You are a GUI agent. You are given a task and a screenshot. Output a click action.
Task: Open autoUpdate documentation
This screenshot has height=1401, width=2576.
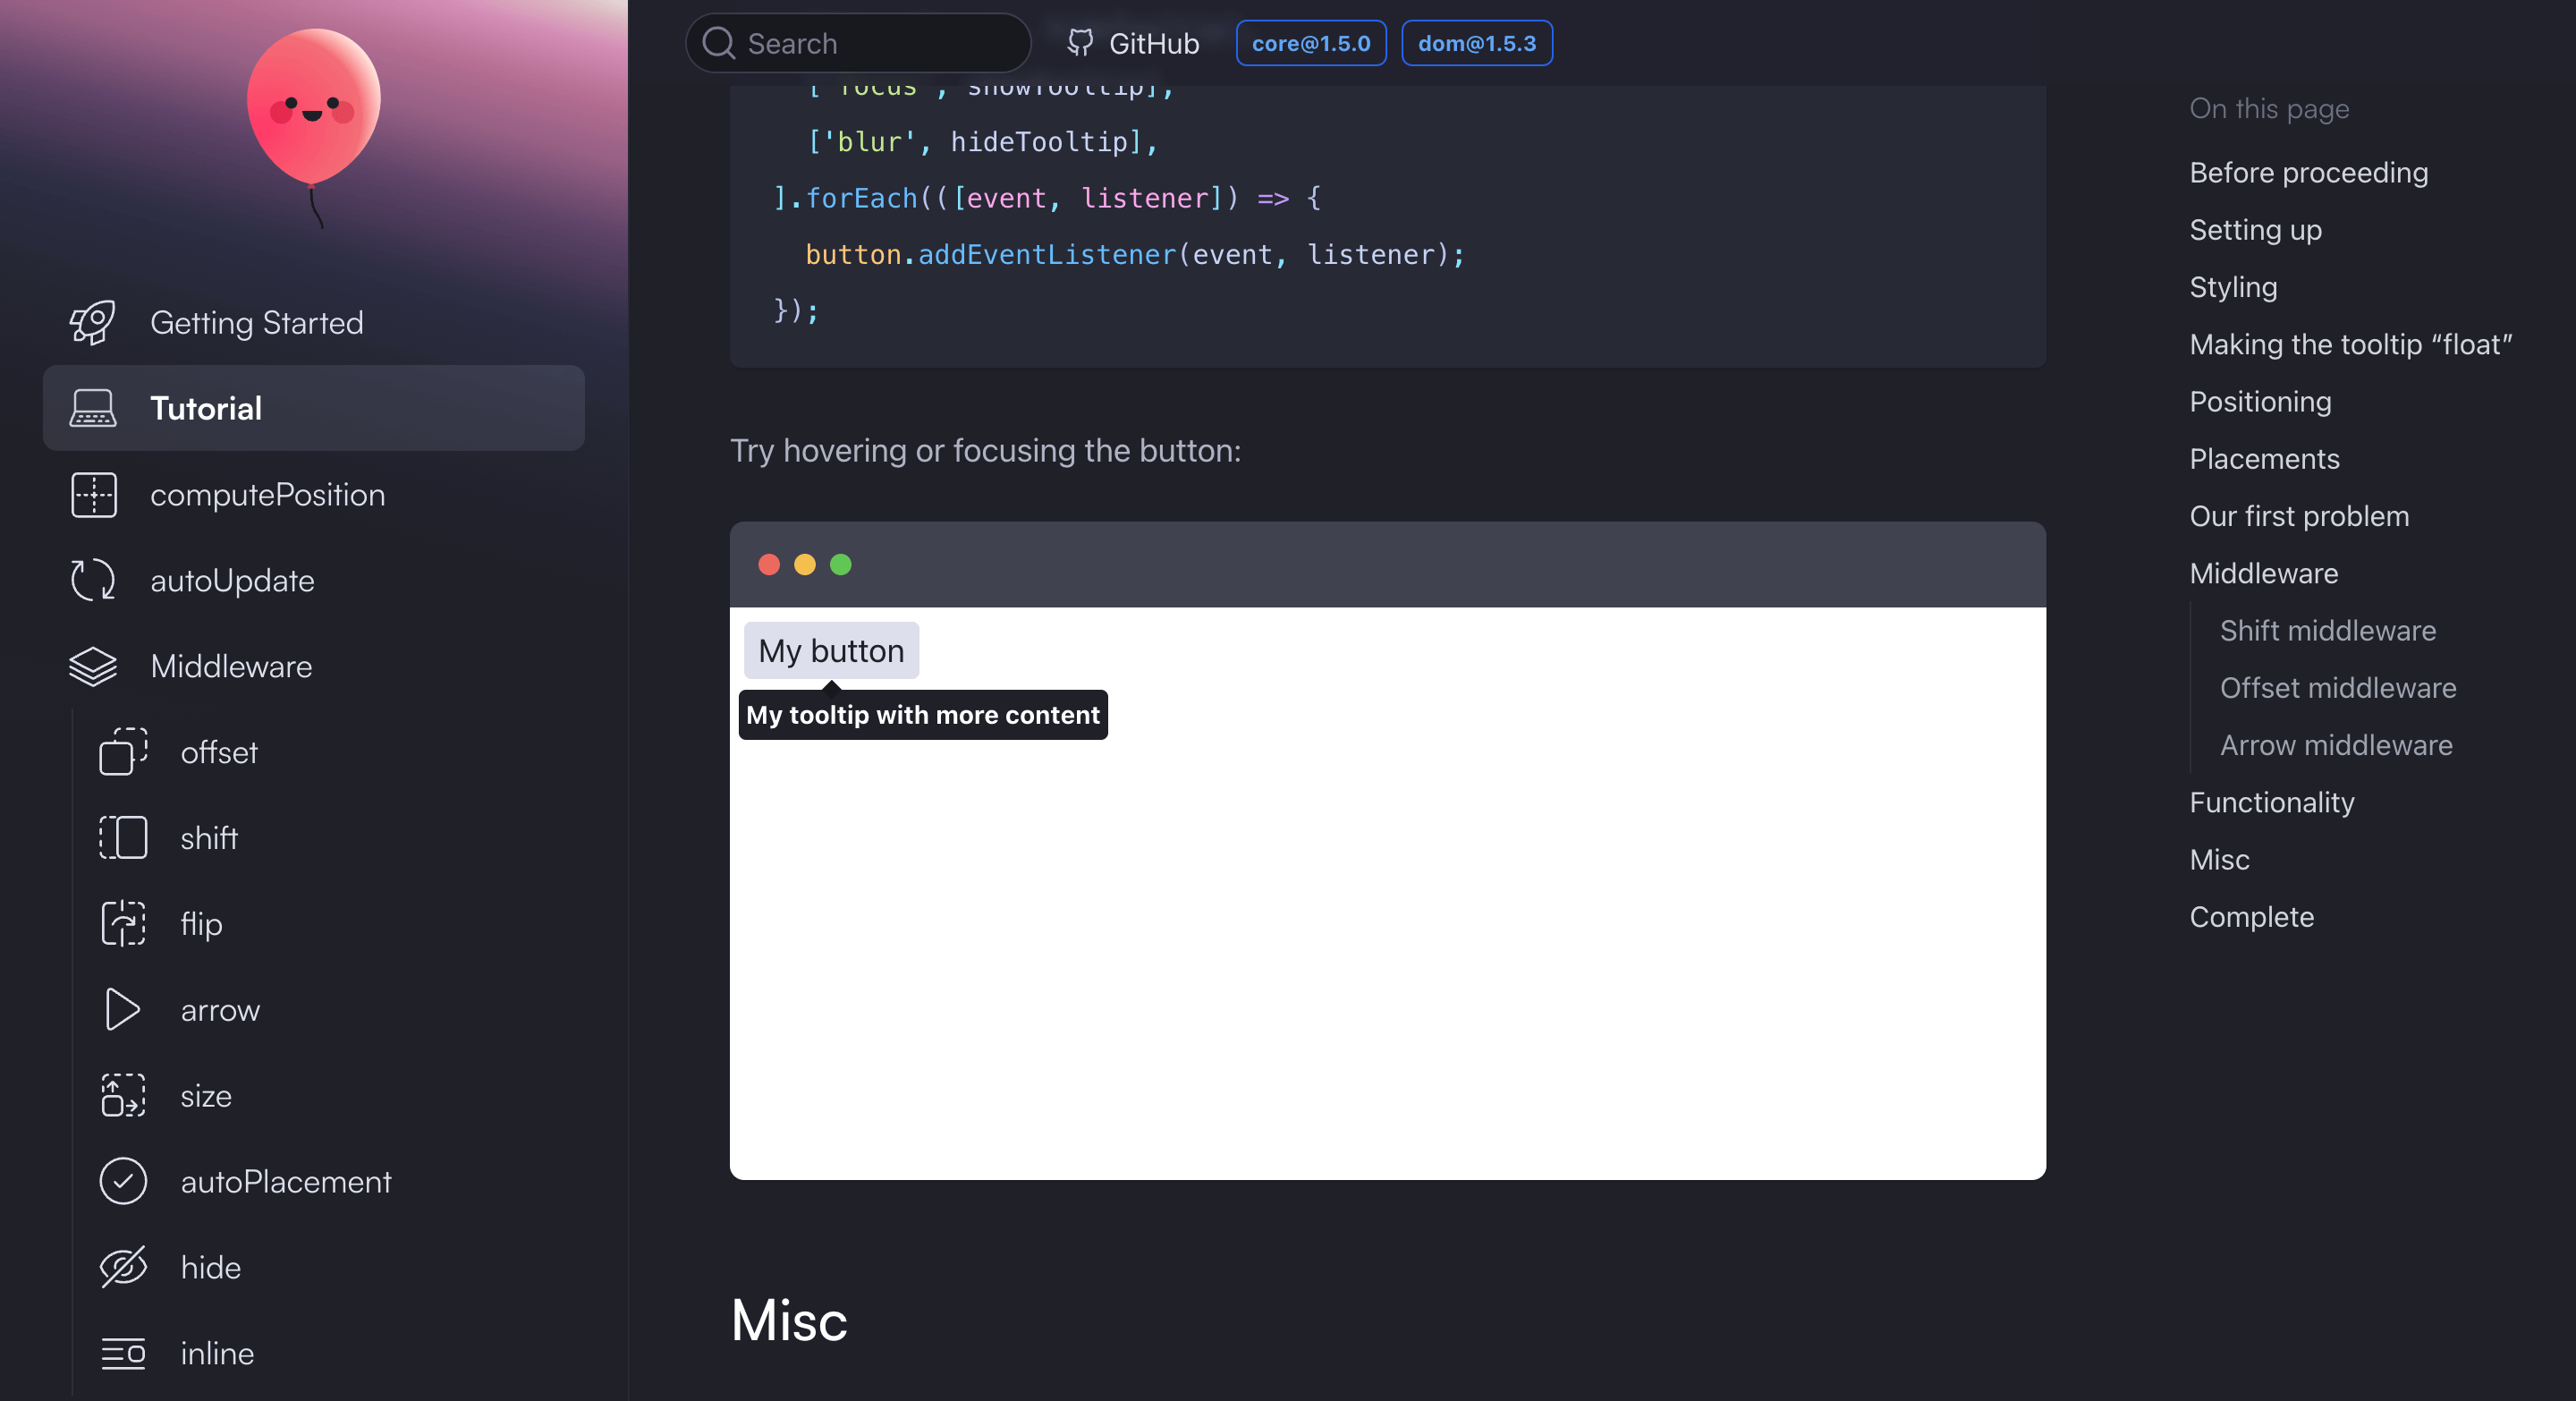coord(313,580)
